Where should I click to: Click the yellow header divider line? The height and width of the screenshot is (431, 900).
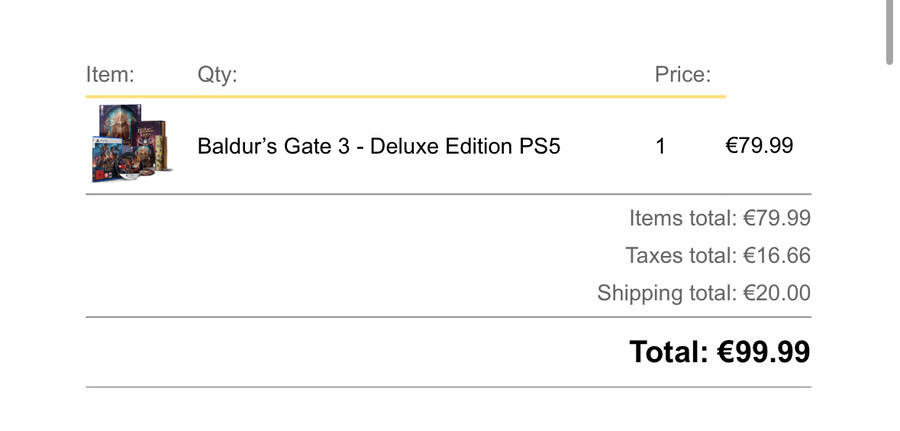point(406,96)
